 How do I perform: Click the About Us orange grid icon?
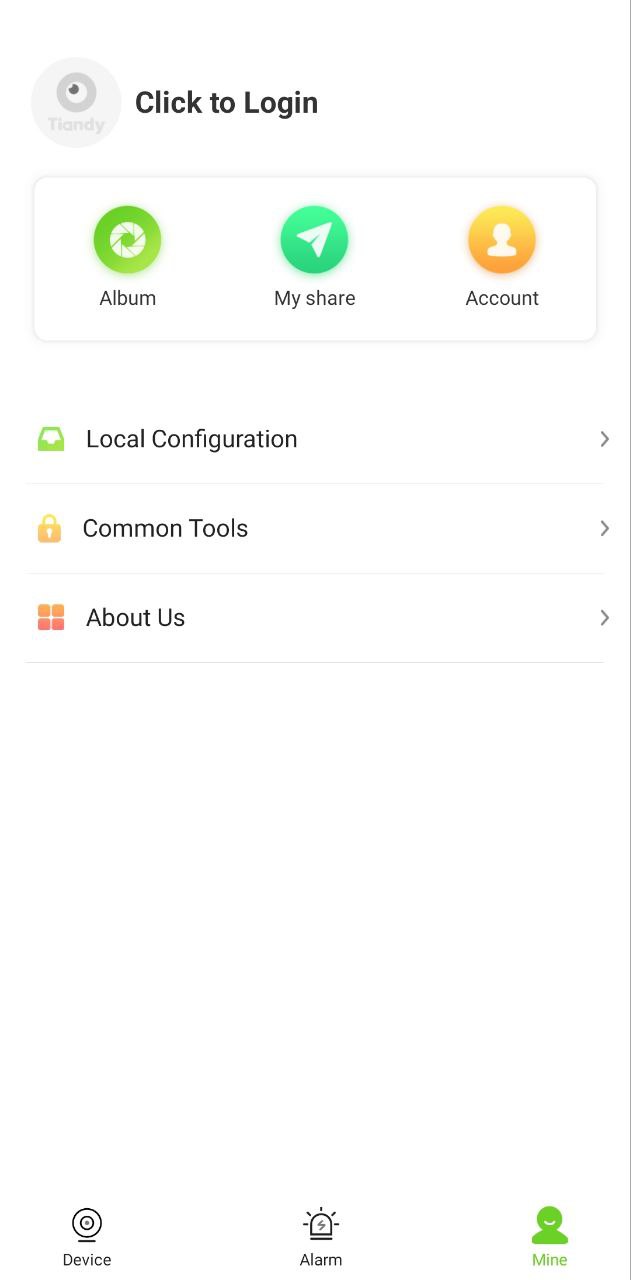coord(51,617)
